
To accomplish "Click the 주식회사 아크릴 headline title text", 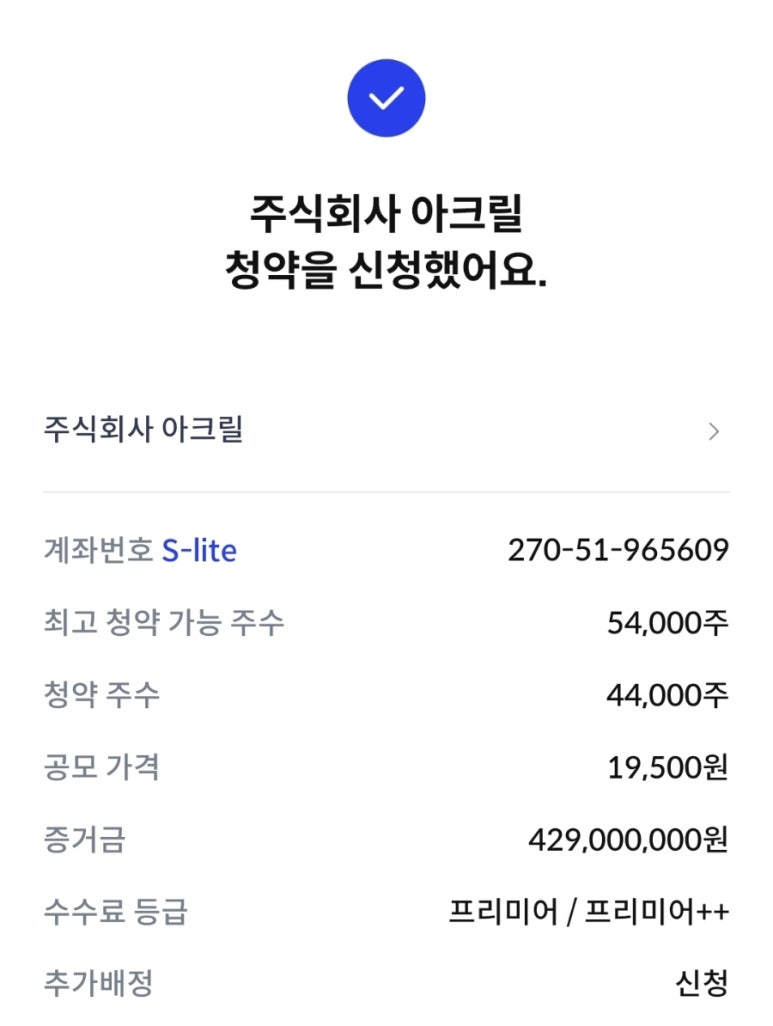I will tap(386, 214).
